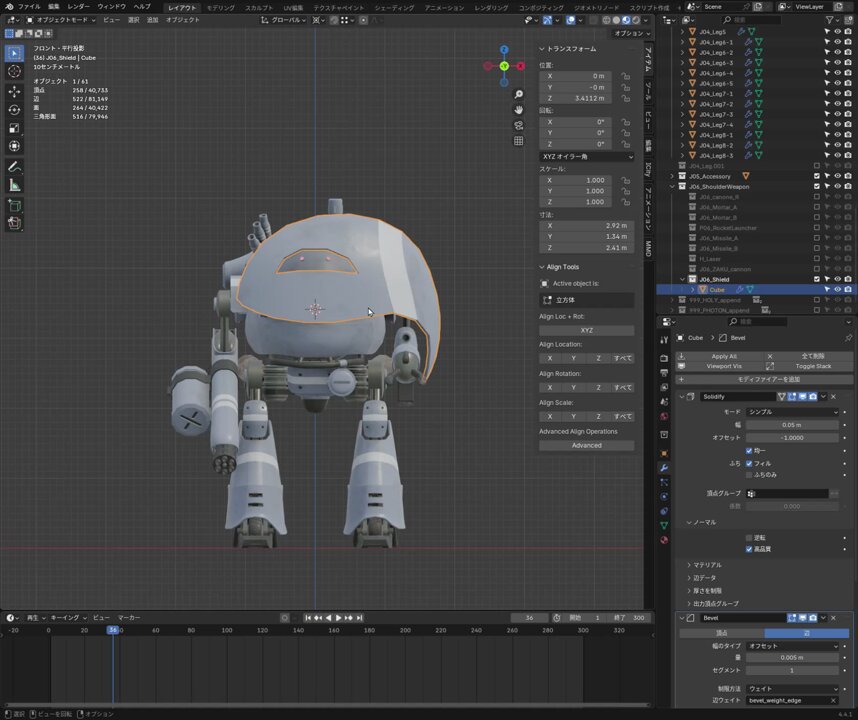
Task: Switch to the モデリング workspace tab
Action: click(220, 8)
